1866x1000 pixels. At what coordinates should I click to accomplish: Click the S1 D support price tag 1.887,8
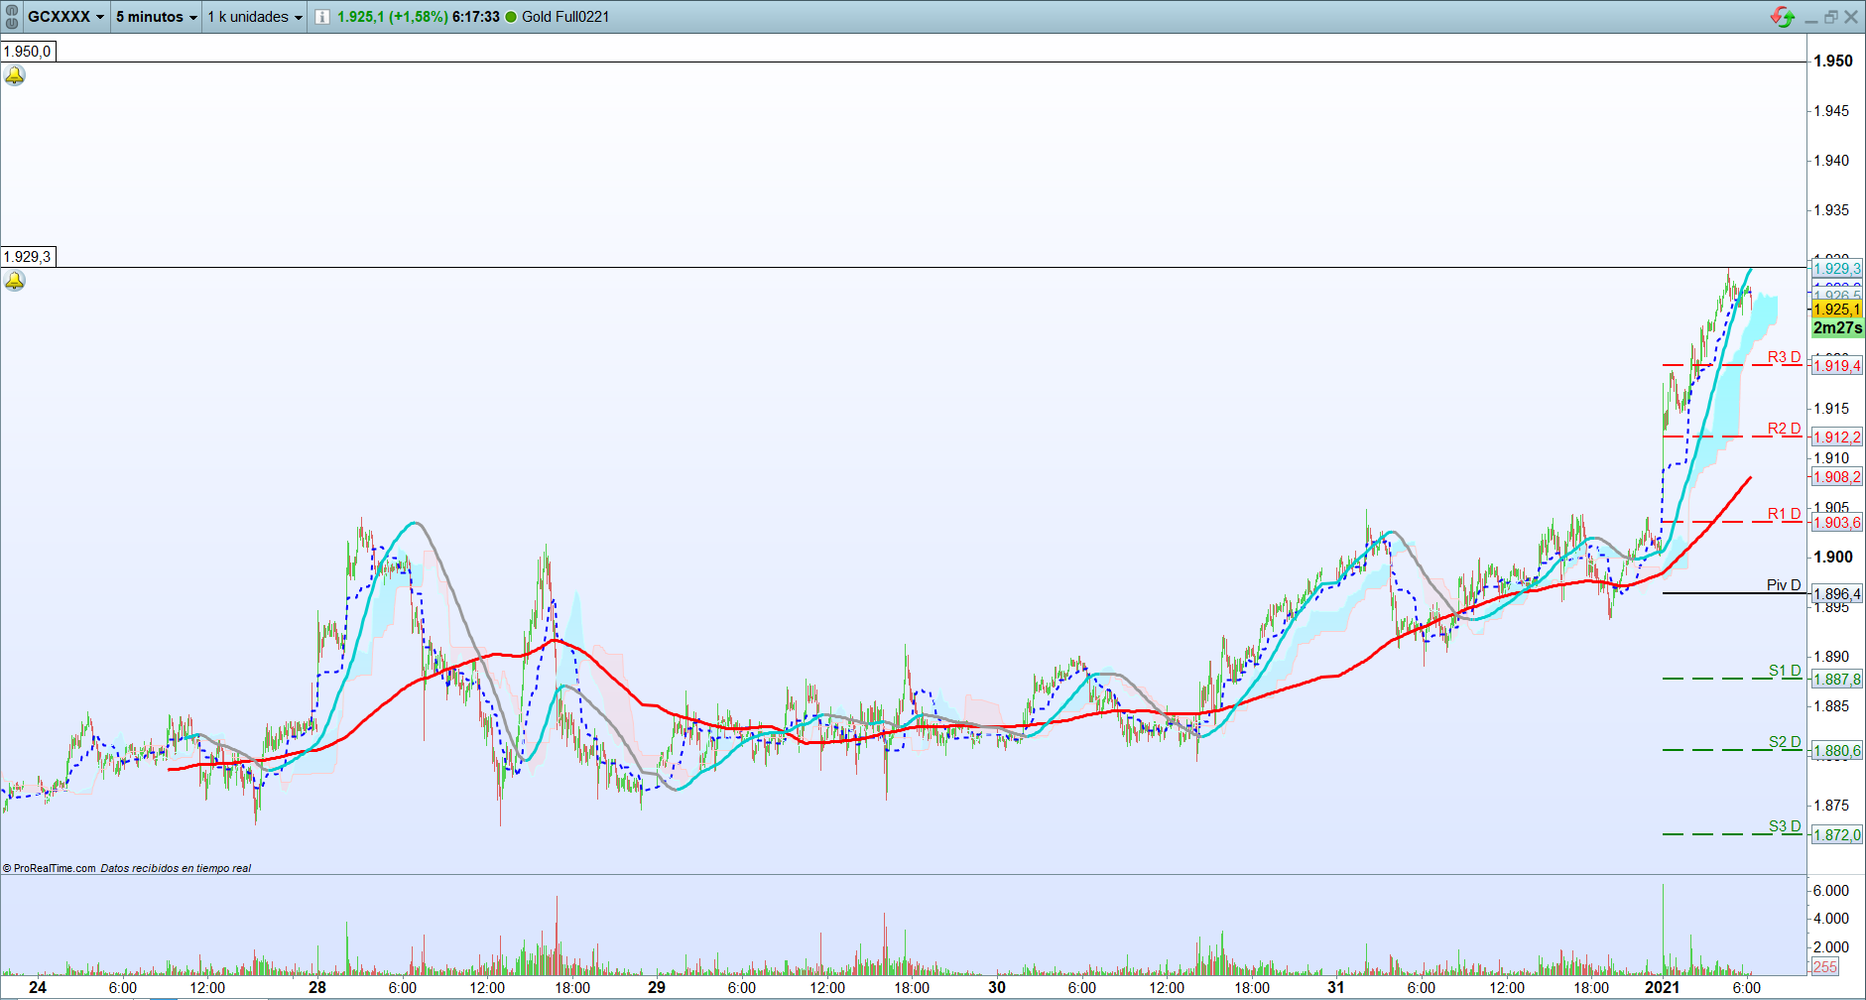click(1837, 680)
